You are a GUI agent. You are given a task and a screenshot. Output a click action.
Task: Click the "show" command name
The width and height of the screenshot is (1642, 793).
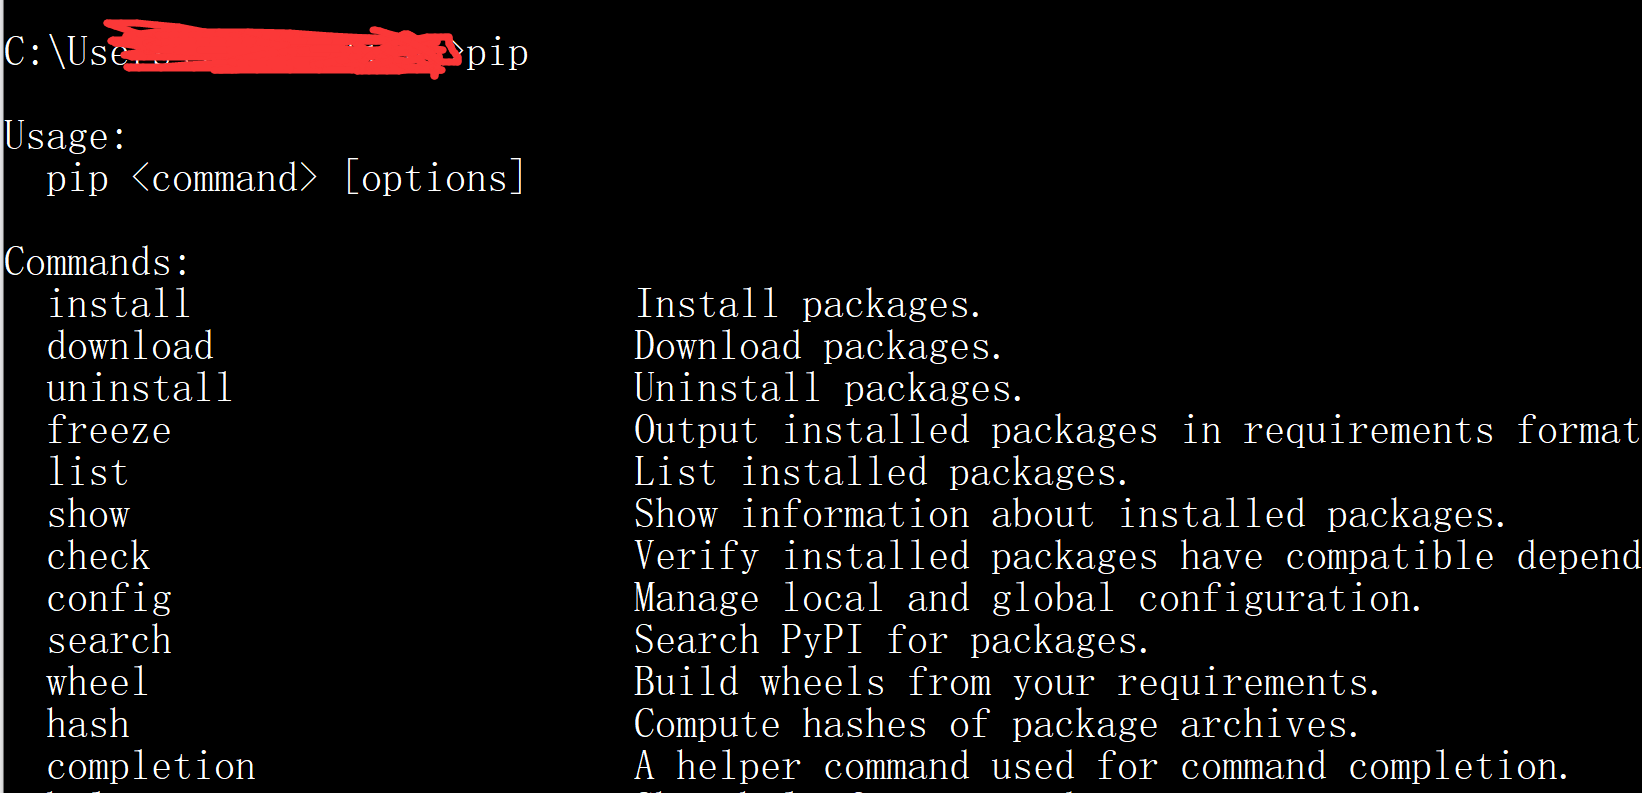(x=88, y=514)
